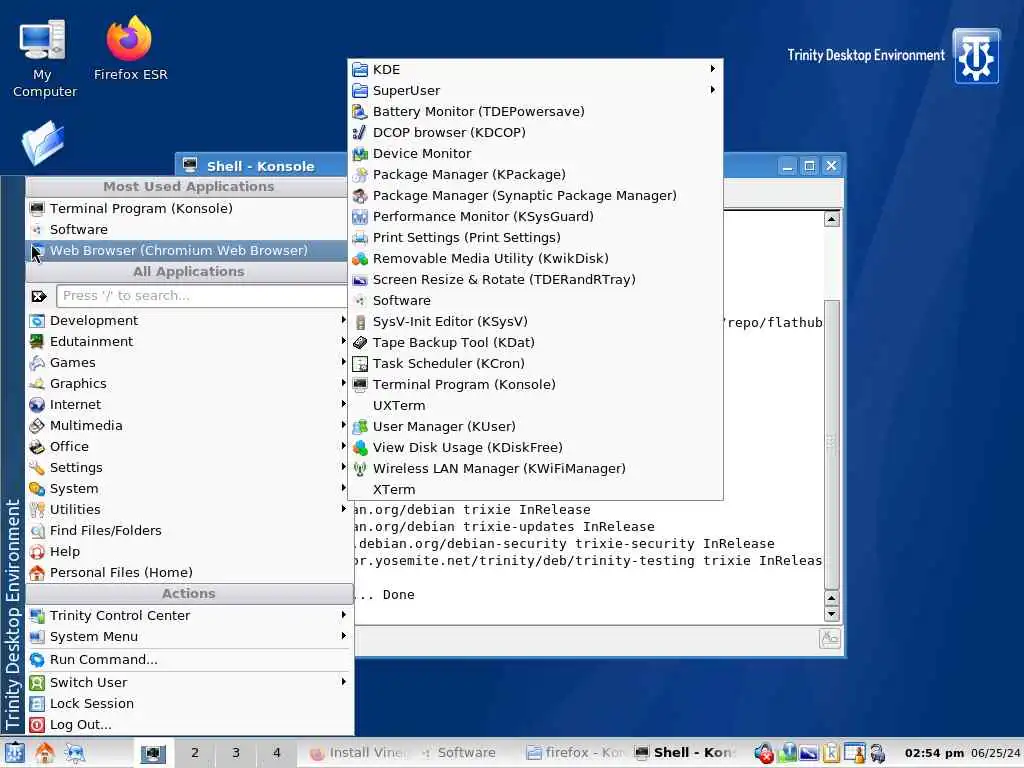Launch SysV-Init Editor (KSysV)
This screenshot has width=1024, height=768.
tap(535, 321)
